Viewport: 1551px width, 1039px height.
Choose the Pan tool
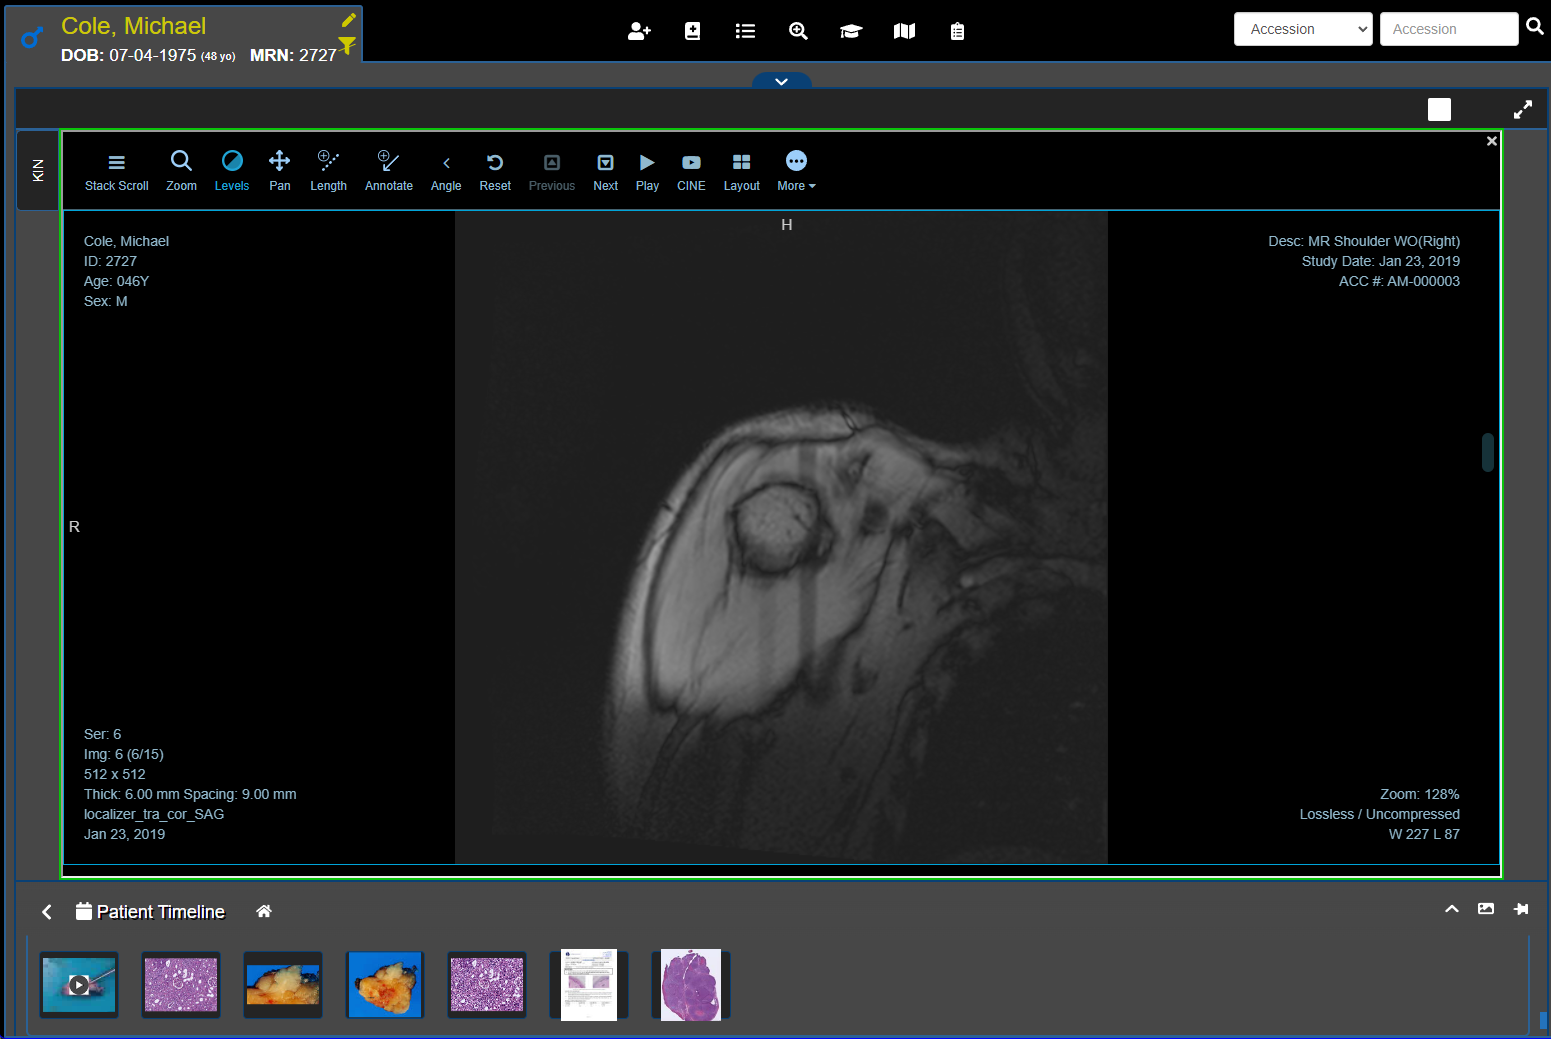[280, 171]
